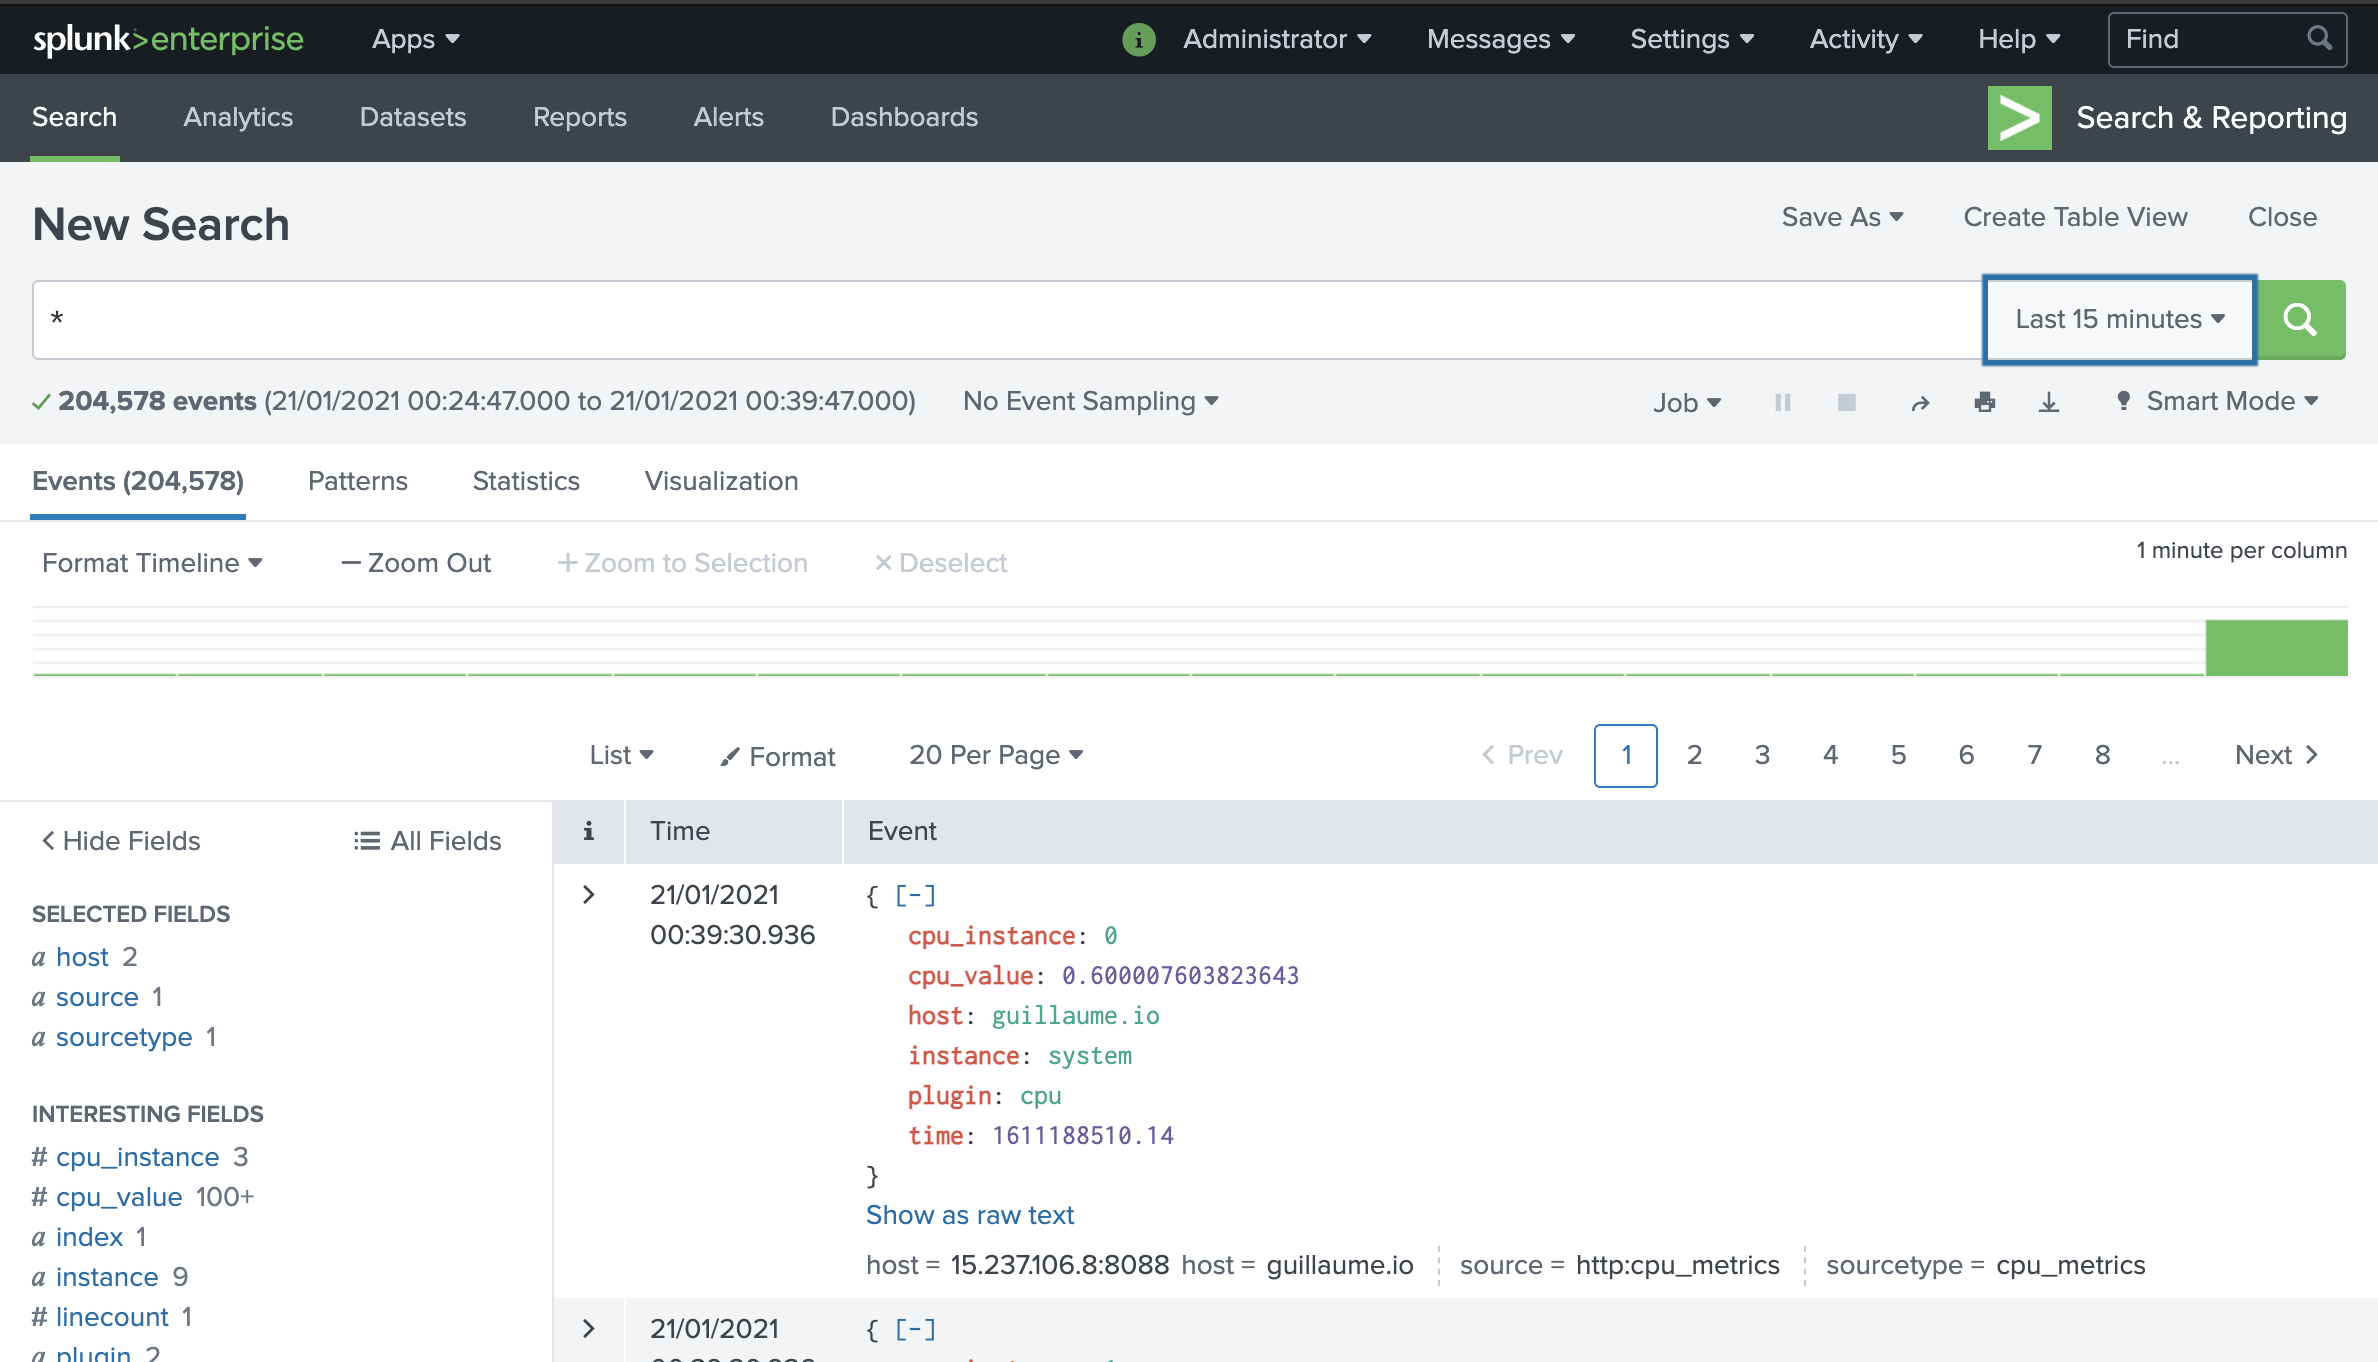Go to results page 2
Image resolution: width=2378 pixels, height=1362 pixels.
[x=1694, y=755]
